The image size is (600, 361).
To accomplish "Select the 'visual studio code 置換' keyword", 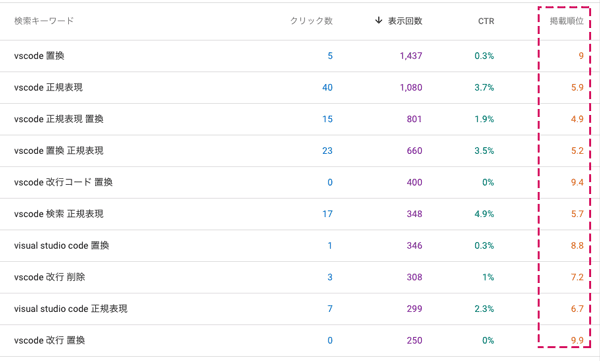I will click(x=62, y=245).
